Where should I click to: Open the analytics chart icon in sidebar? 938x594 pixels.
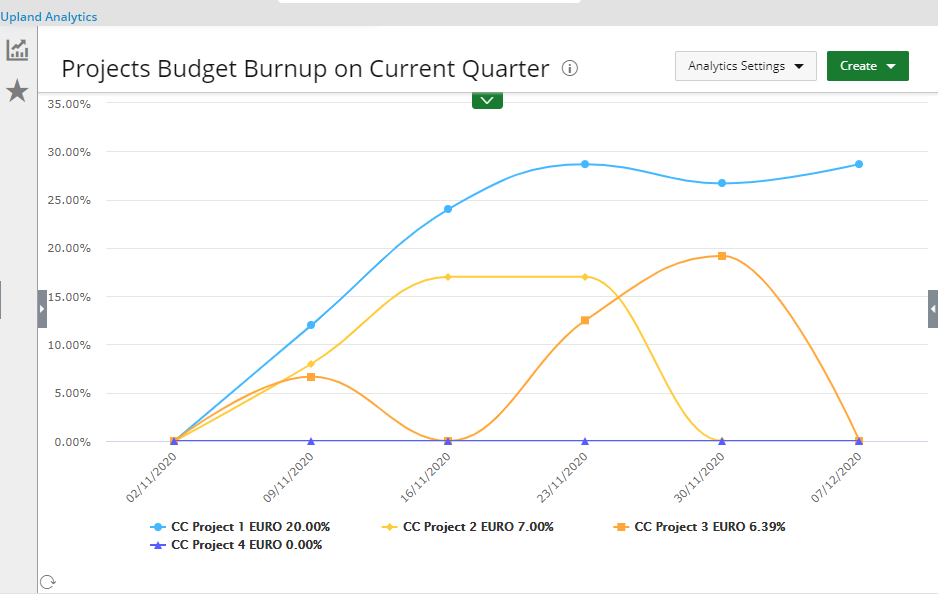[x=17, y=50]
